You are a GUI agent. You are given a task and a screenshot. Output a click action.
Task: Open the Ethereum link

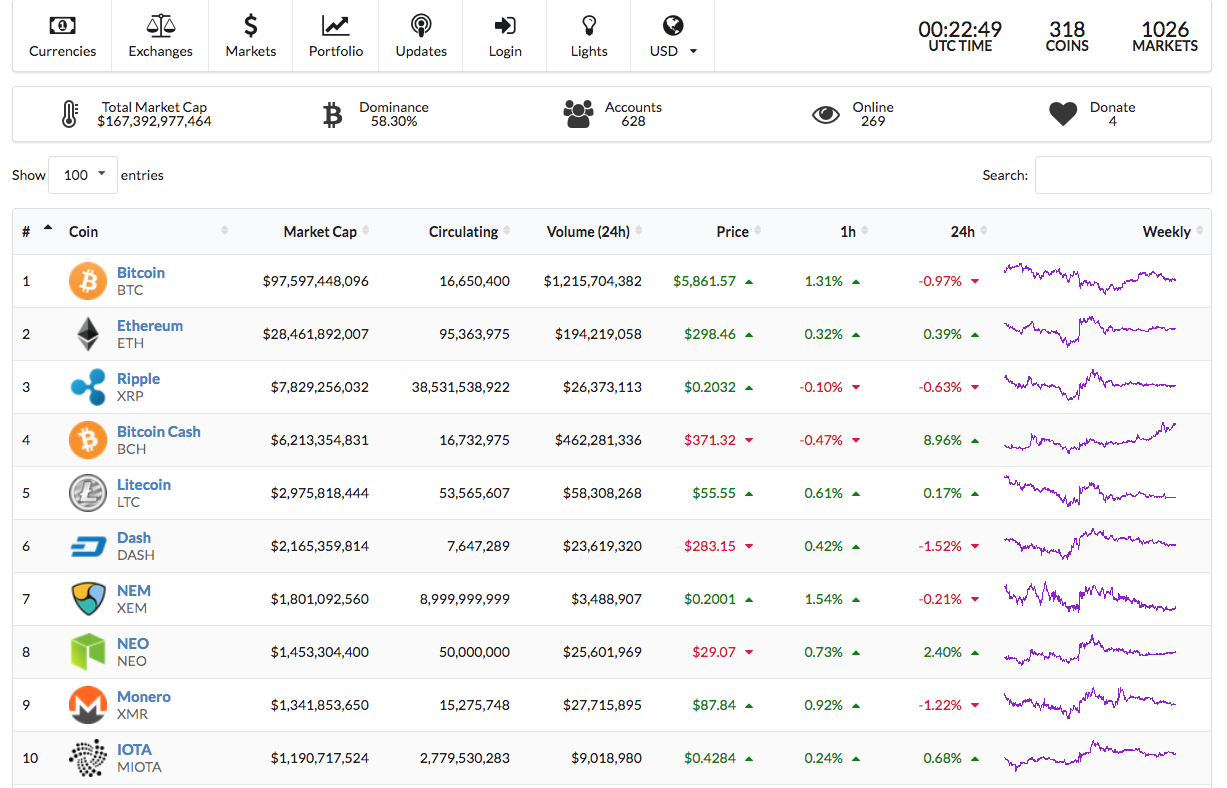point(150,325)
